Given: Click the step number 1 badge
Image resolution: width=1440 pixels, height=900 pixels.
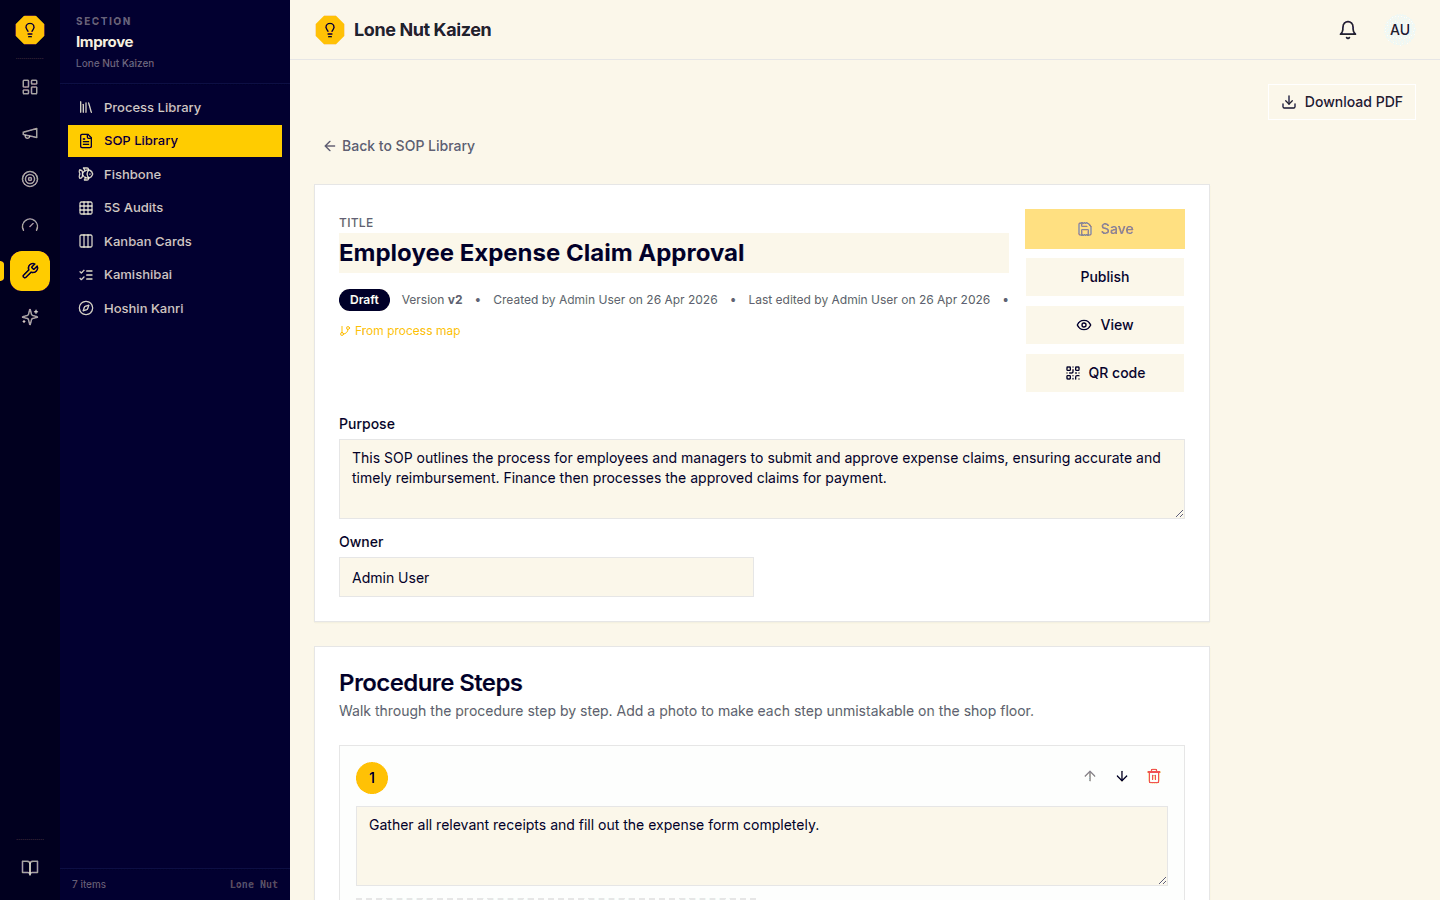Looking at the screenshot, I should click(372, 778).
